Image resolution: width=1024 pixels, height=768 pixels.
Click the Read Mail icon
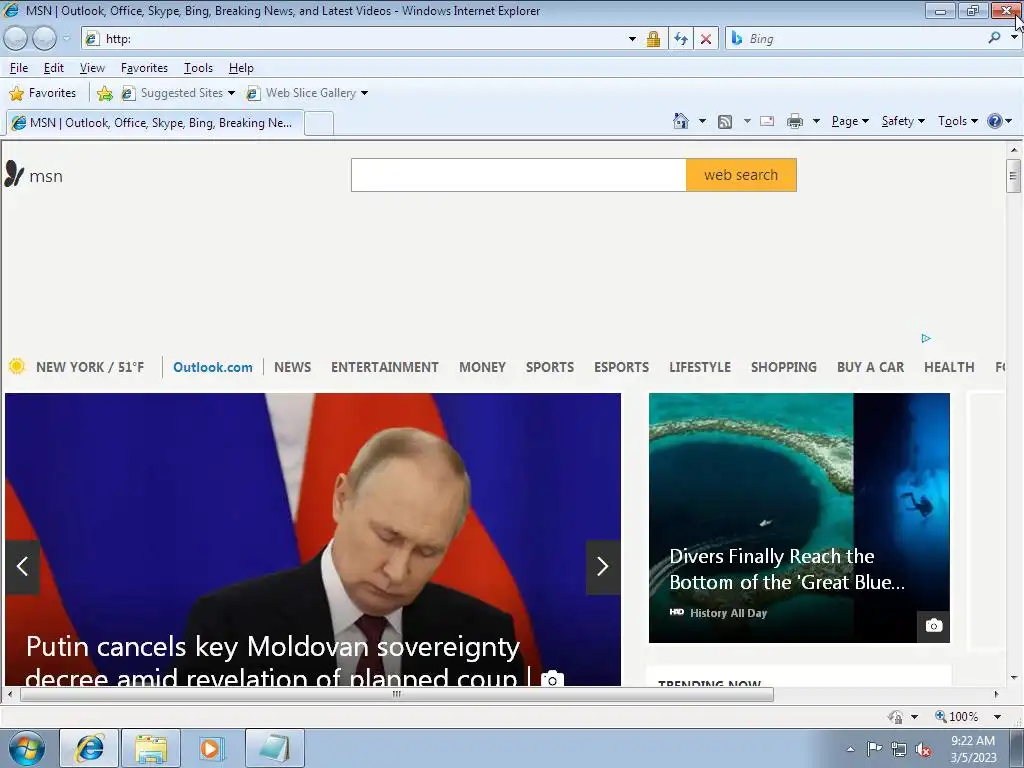(767, 121)
